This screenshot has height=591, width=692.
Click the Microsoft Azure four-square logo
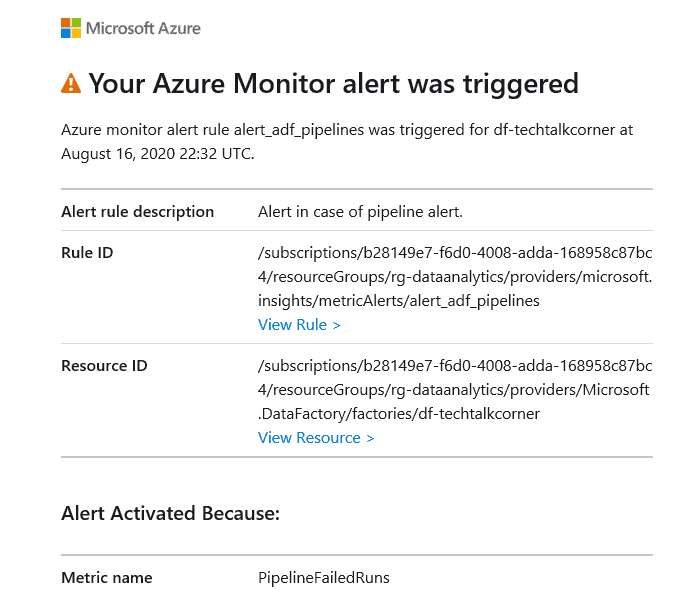[x=71, y=28]
